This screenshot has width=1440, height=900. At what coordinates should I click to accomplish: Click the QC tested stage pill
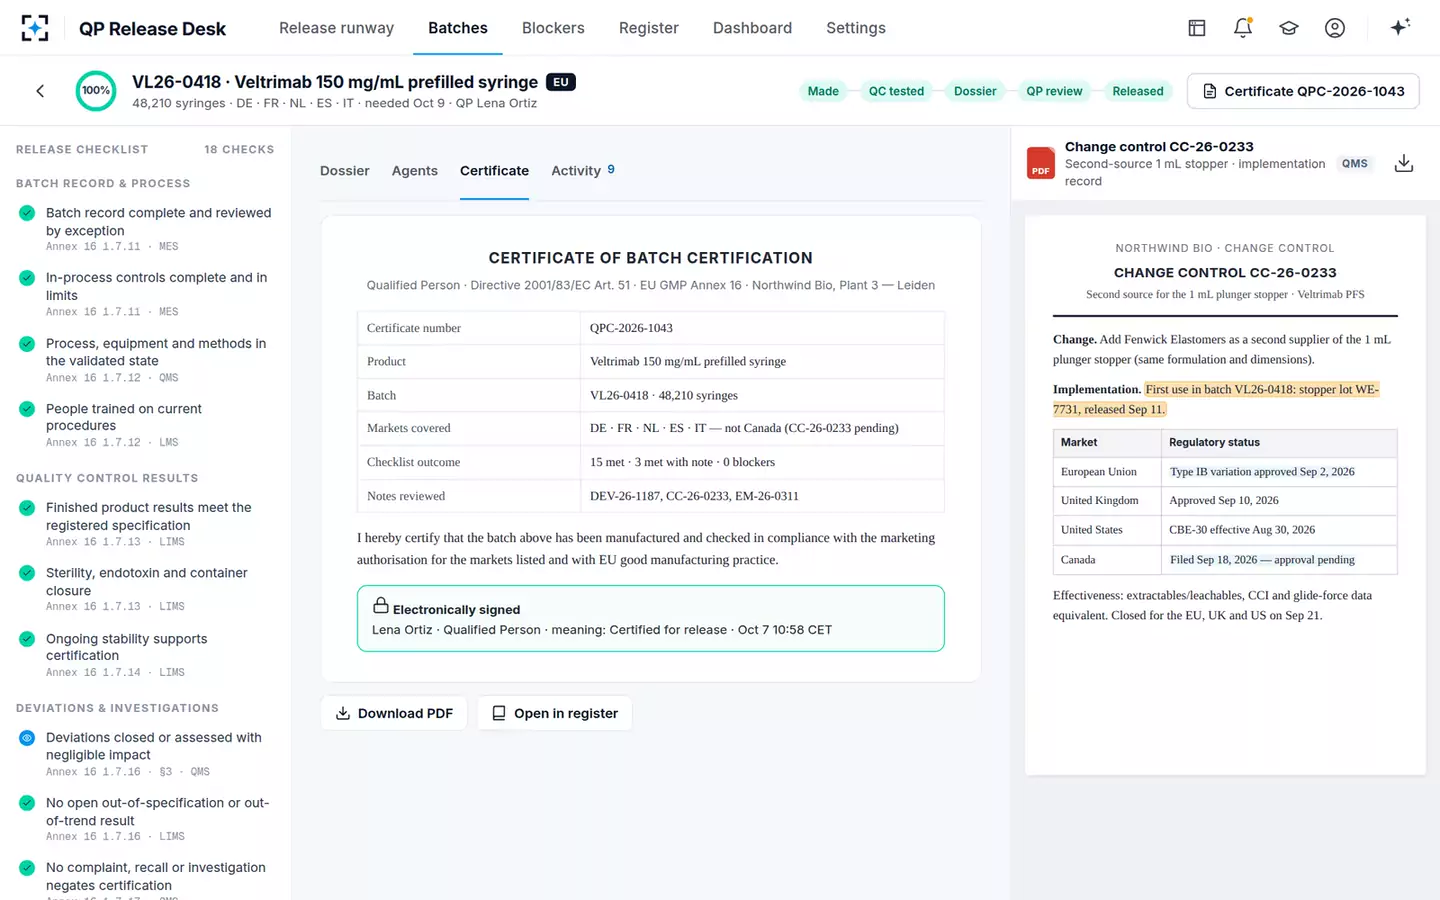coord(896,91)
